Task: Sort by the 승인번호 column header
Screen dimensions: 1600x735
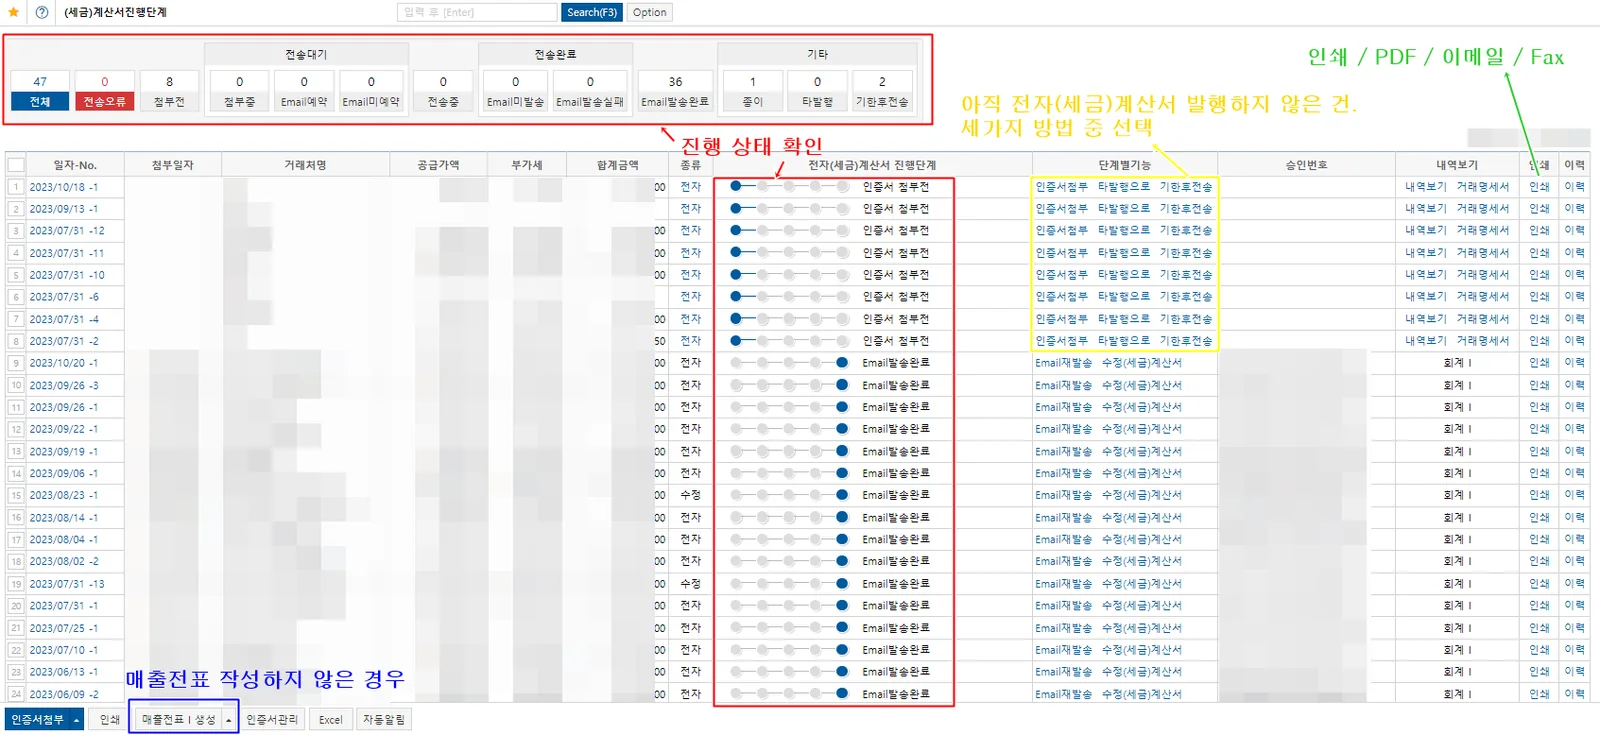Action: 1306,165
